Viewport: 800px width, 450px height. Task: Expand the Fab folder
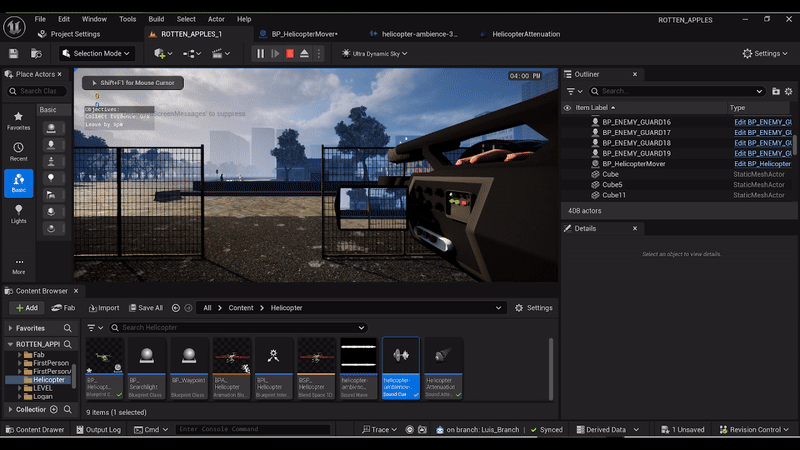(19, 355)
